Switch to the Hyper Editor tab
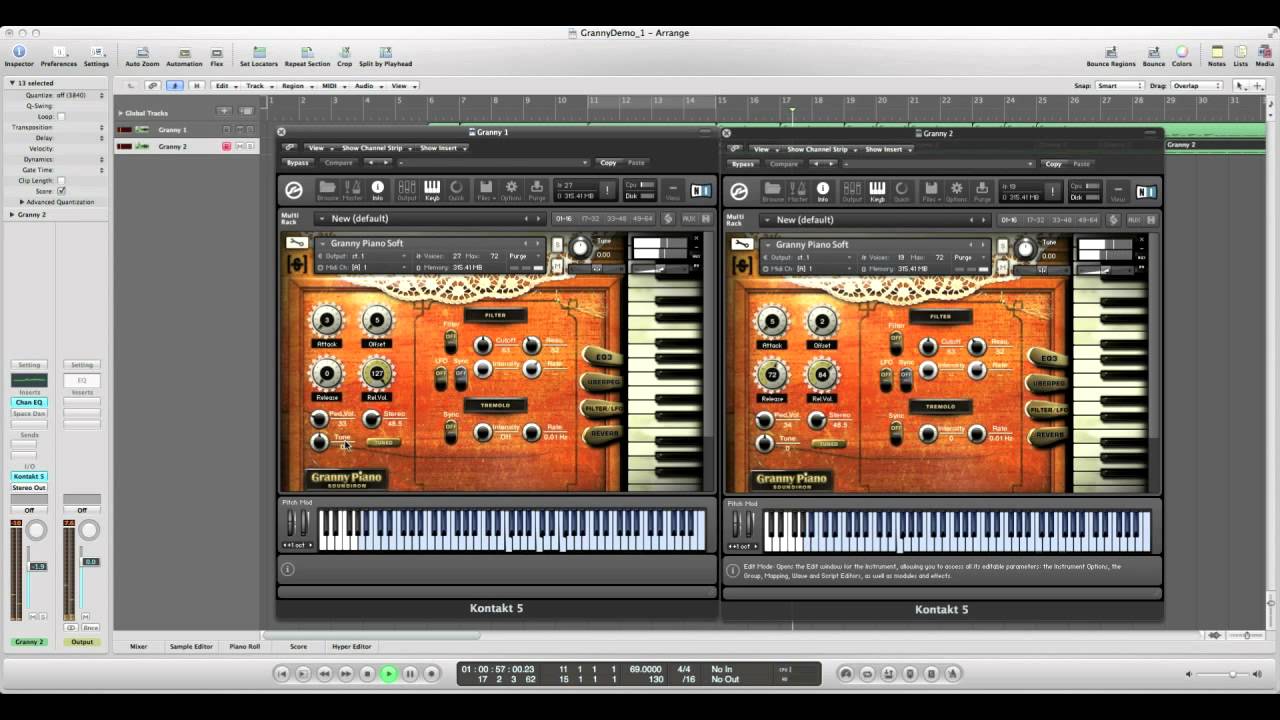Screen dimensions: 1280x720 (351, 646)
